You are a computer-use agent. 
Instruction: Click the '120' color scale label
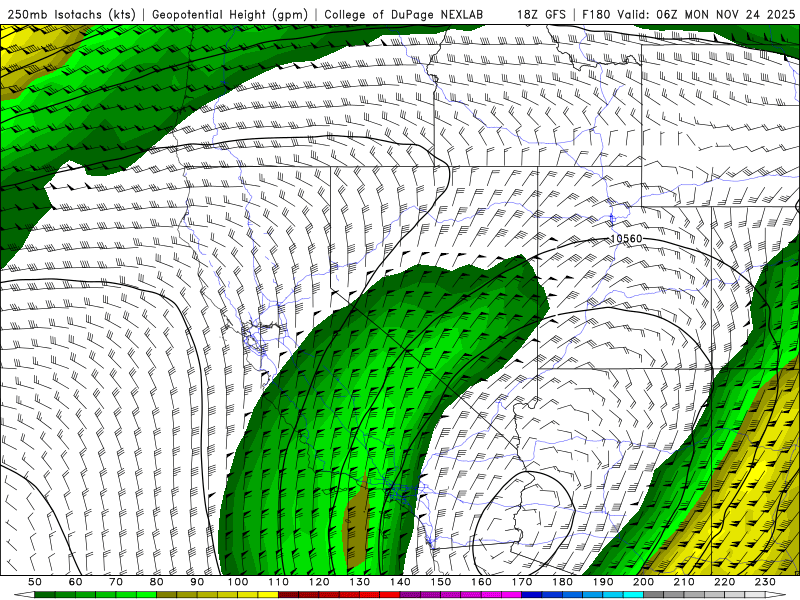click(x=319, y=582)
